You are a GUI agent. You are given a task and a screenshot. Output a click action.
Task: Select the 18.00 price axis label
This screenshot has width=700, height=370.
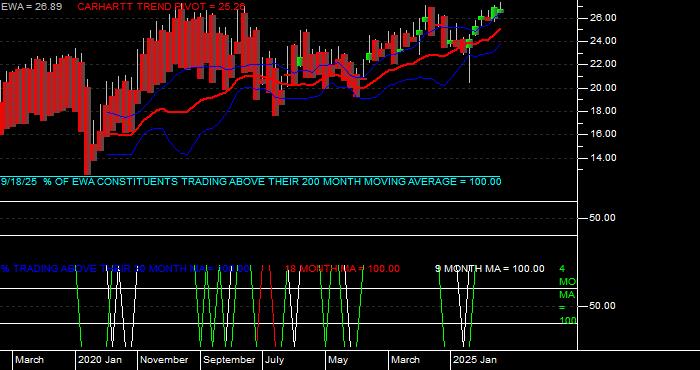604,111
